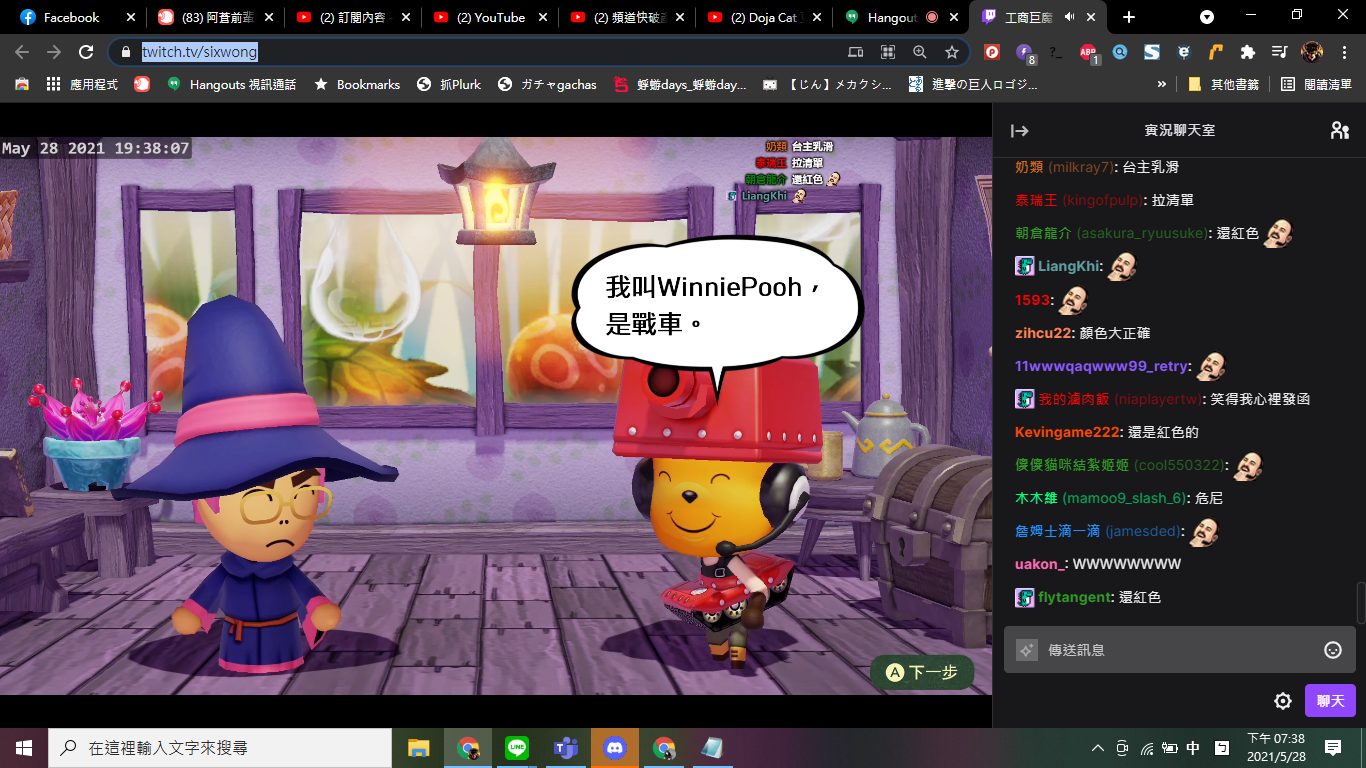Screen dimensions: 1366x768
Task: Expand the hidden bookmarks chevron
Action: click(1162, 85)
